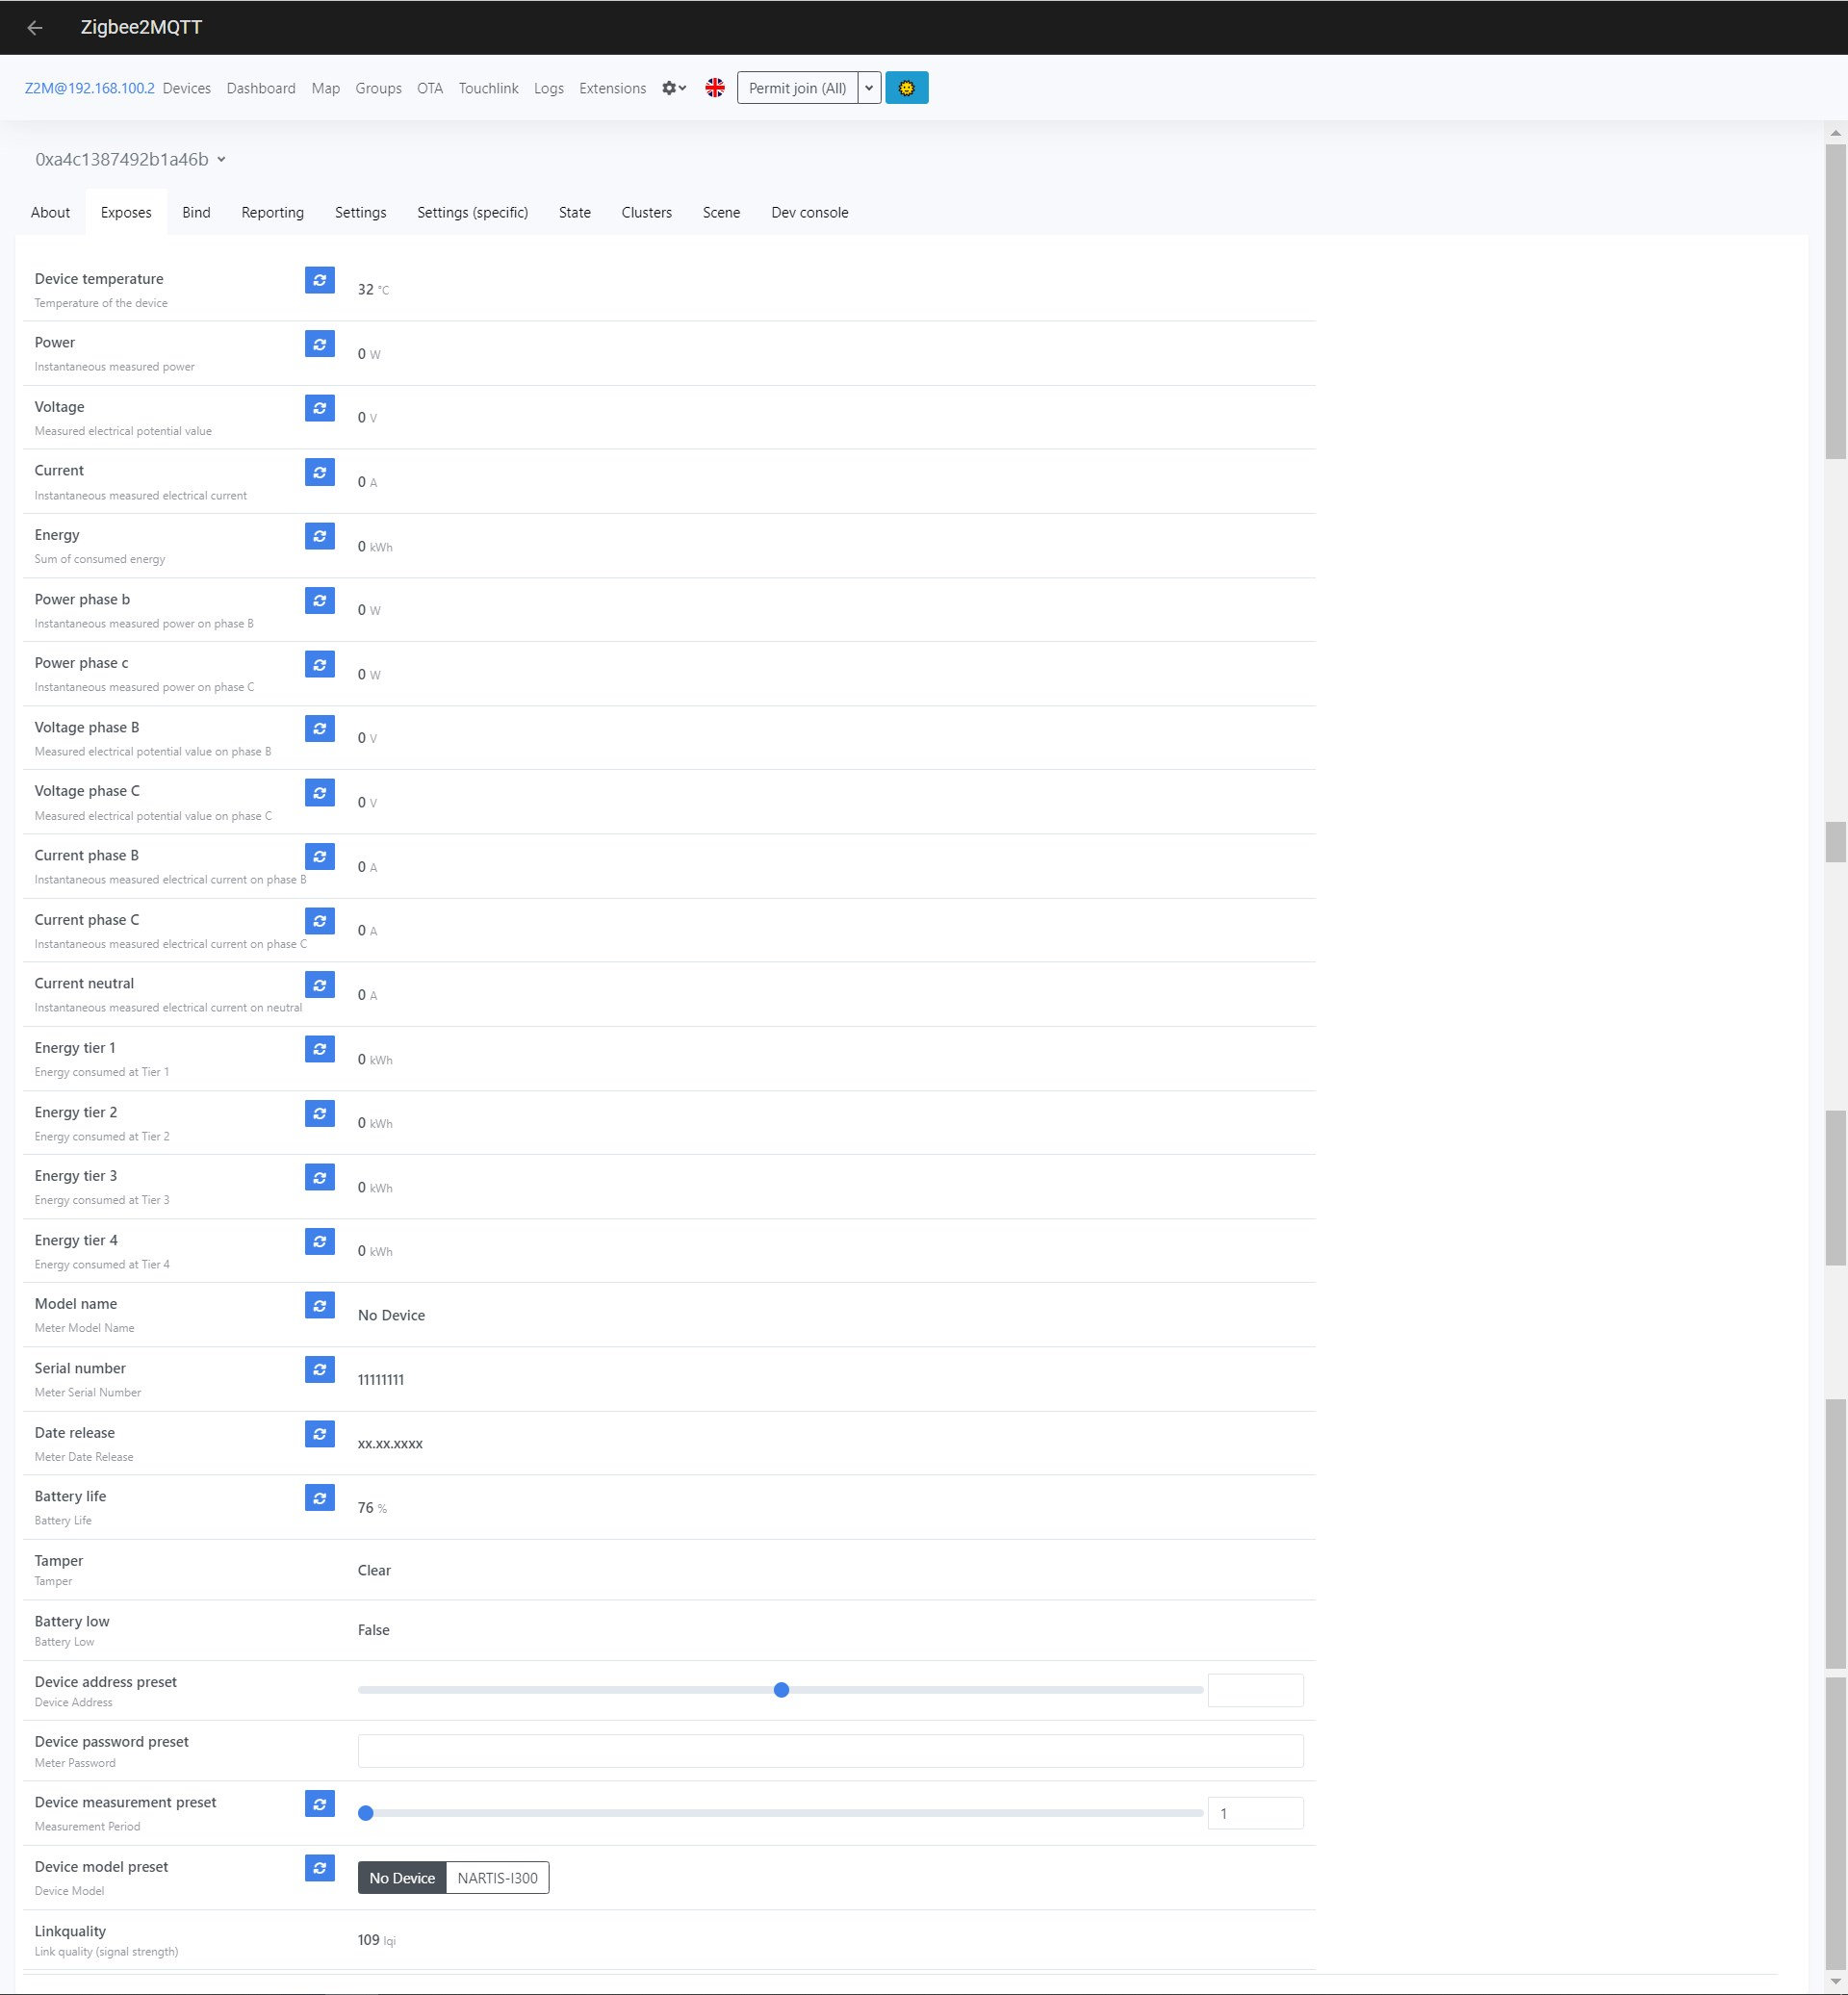
Task: Open the Z2M@192.168.100.2 link
Action: [x=89, y=88]
